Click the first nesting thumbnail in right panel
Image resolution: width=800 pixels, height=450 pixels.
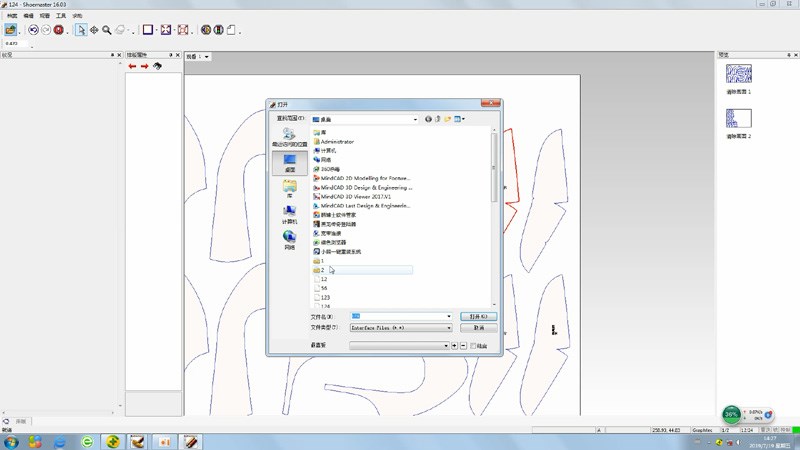coord(738,74)
